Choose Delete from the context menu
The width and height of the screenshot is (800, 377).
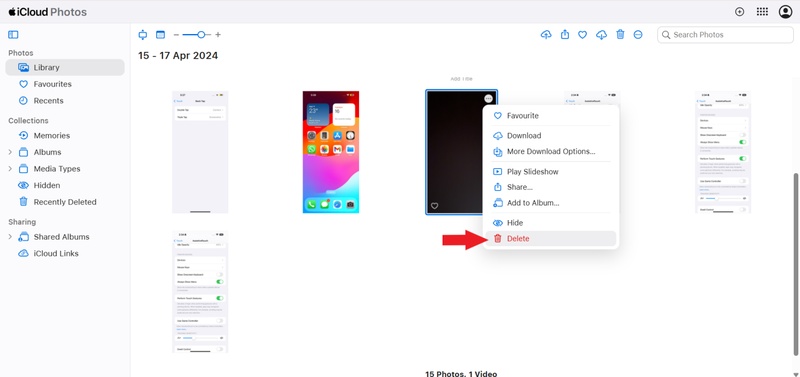551,239
